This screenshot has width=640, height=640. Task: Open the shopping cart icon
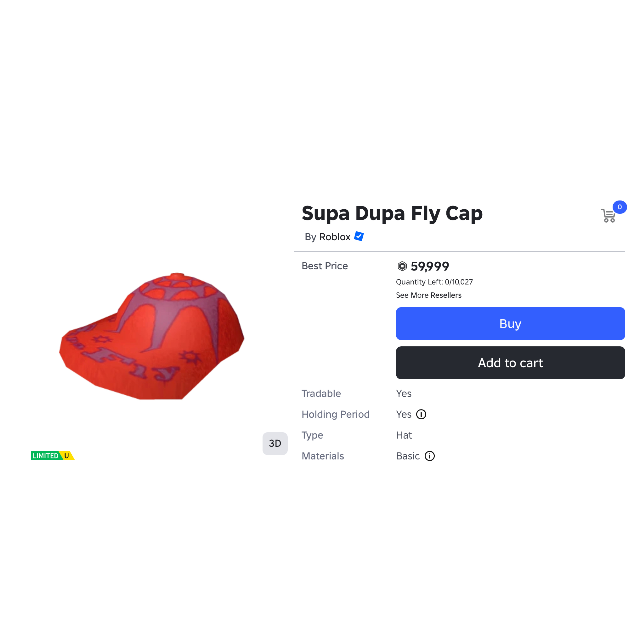608,216
